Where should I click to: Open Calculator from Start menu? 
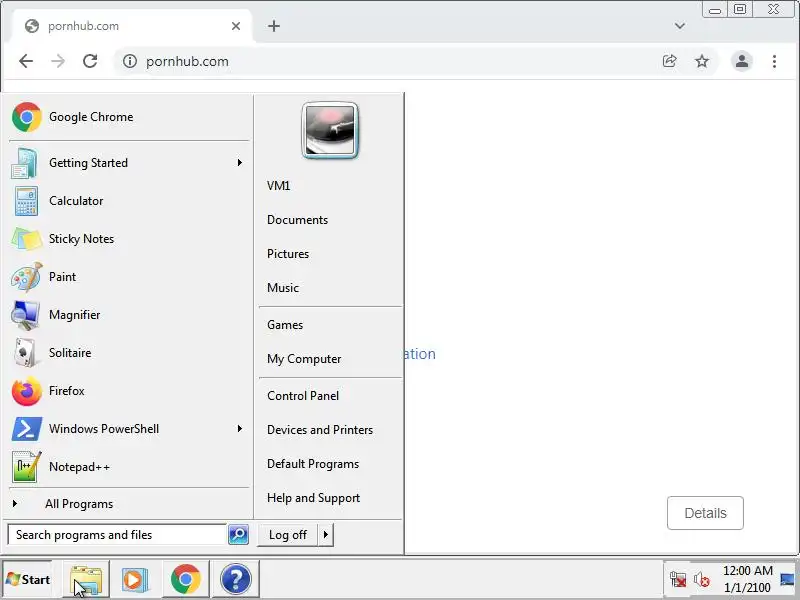pyautogui.click(x=129, y=201)
